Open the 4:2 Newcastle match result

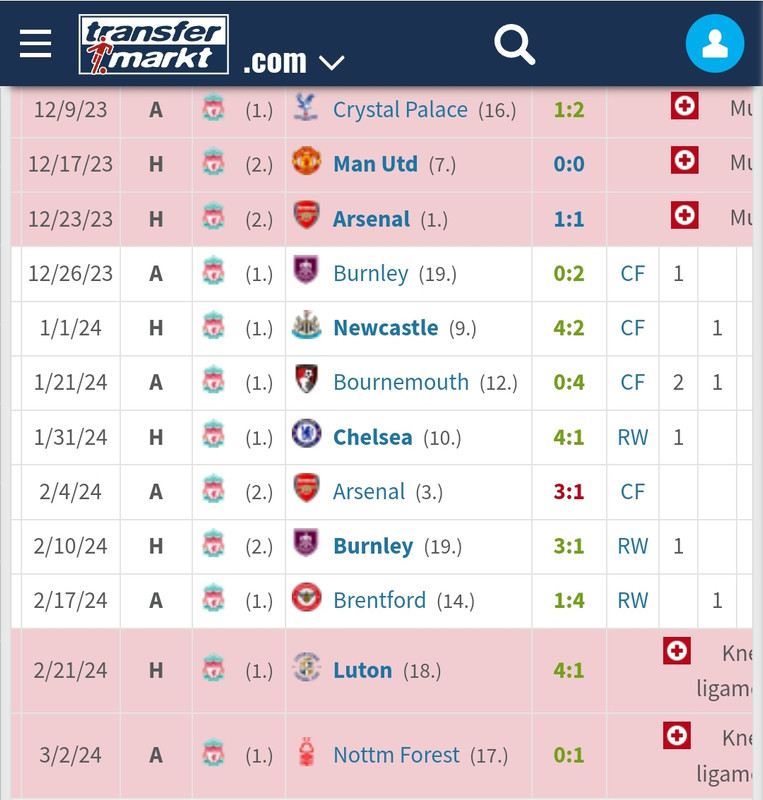point(569,328)
